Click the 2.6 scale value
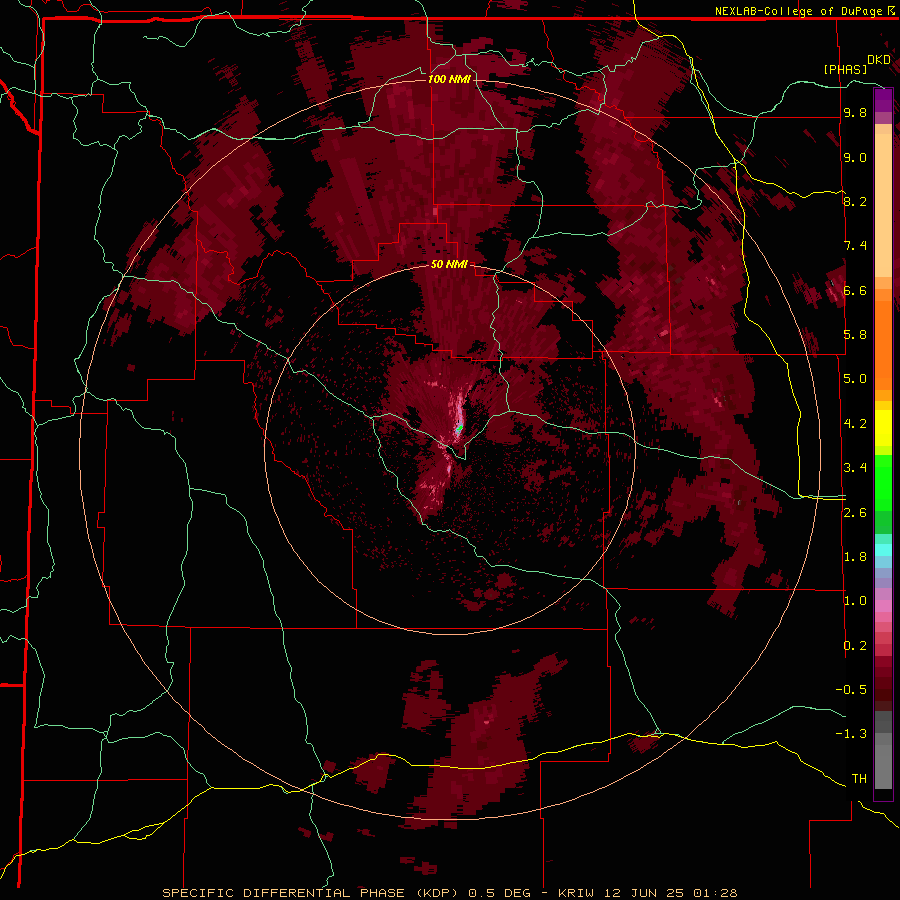This screenshot has height=900, width=900. (855, 512)
